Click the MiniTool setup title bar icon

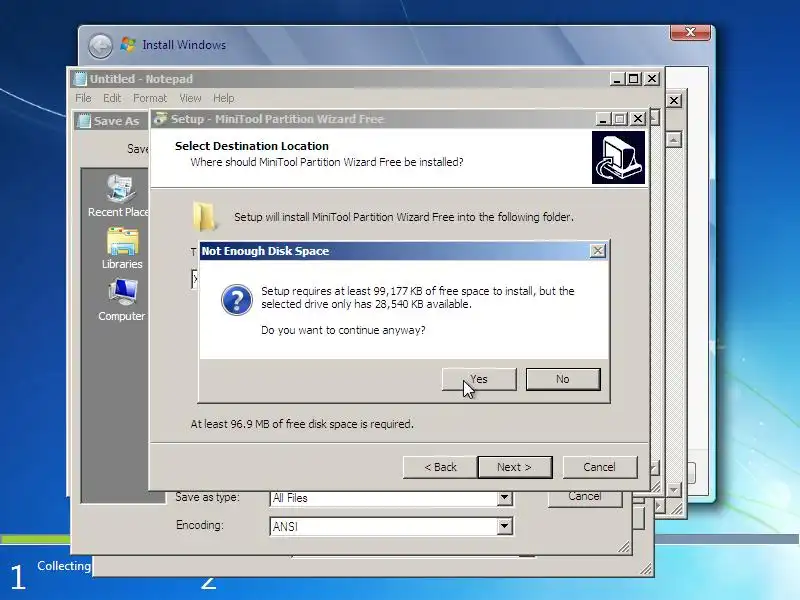pyautogui.click(x=160, y=119)
